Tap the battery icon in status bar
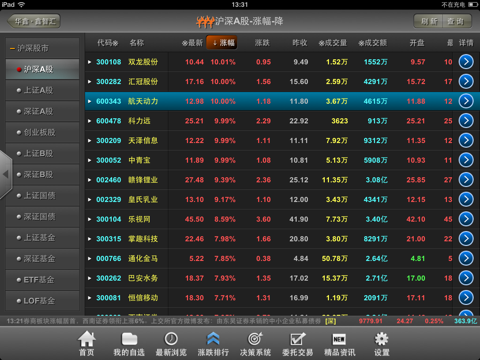The height and width of the screenshot is (360, 480). (473, 4)
